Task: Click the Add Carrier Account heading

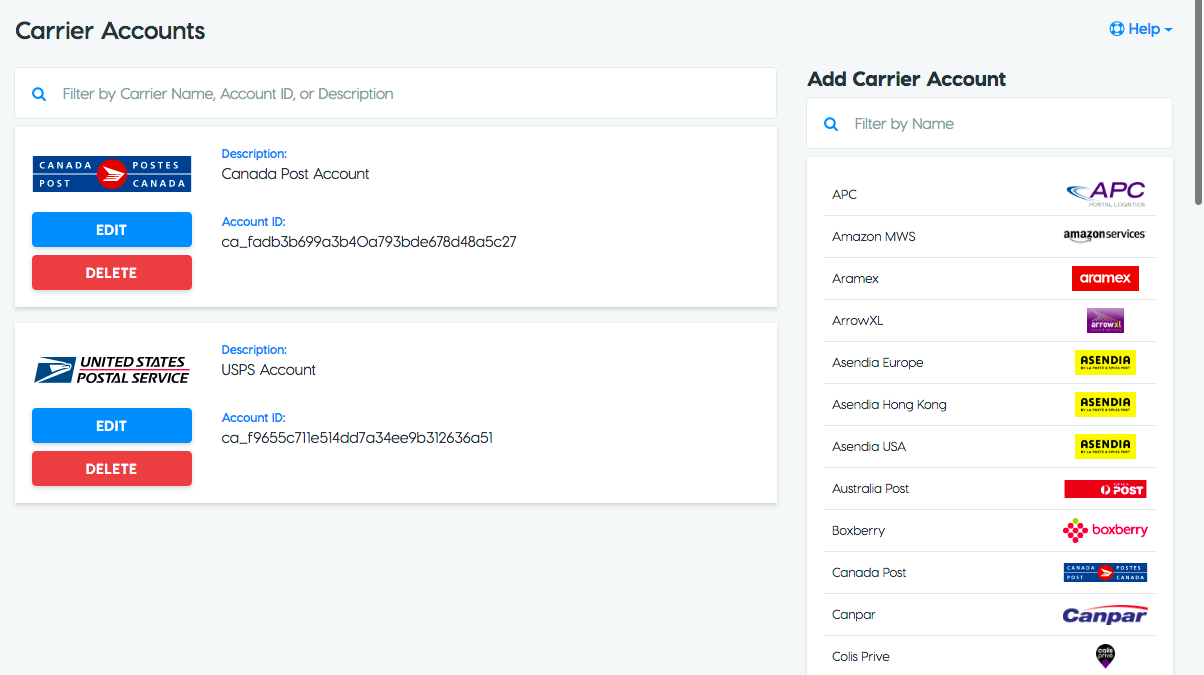Action: (907, 79)
